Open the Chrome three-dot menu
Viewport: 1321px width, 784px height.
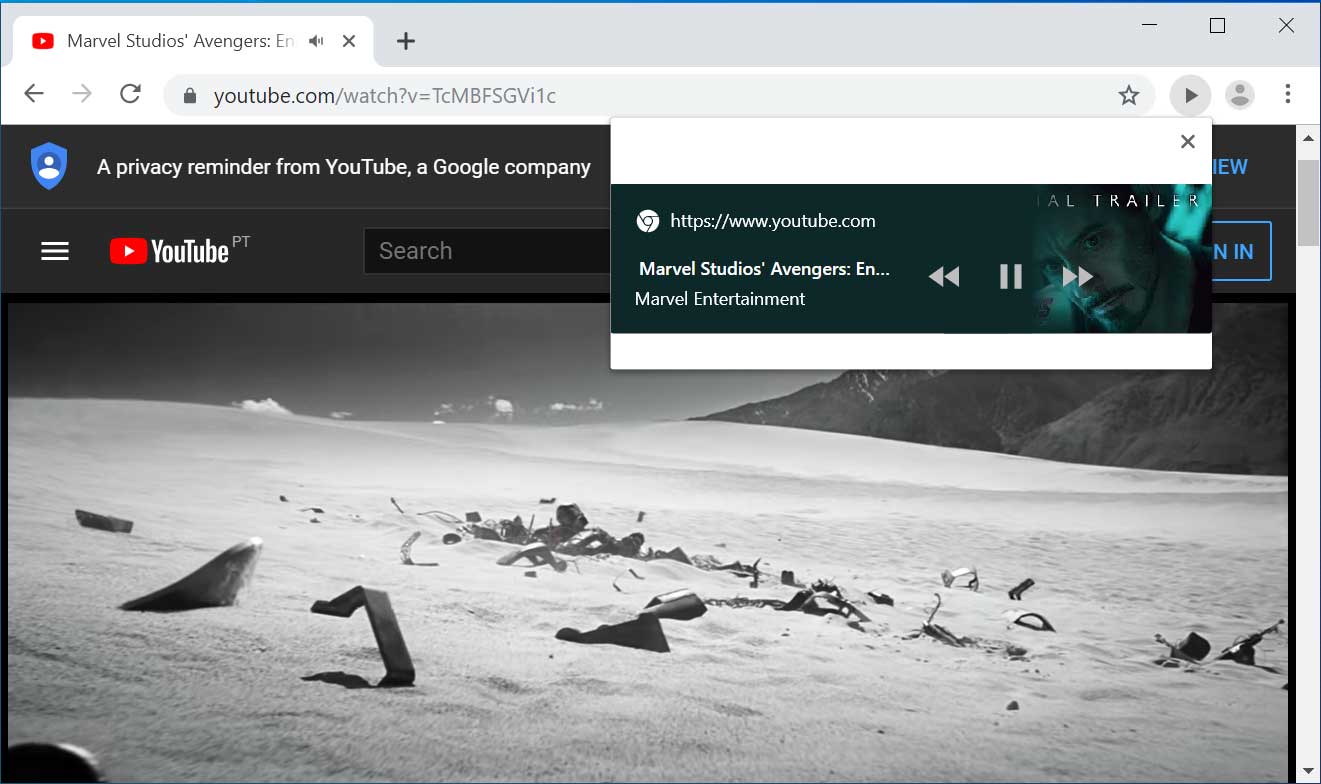pos(1288,94)
